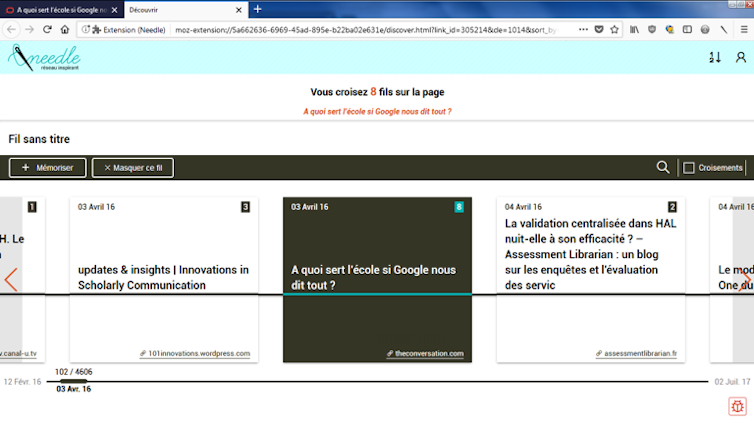Open the sort order icon

tap(714, 57)
